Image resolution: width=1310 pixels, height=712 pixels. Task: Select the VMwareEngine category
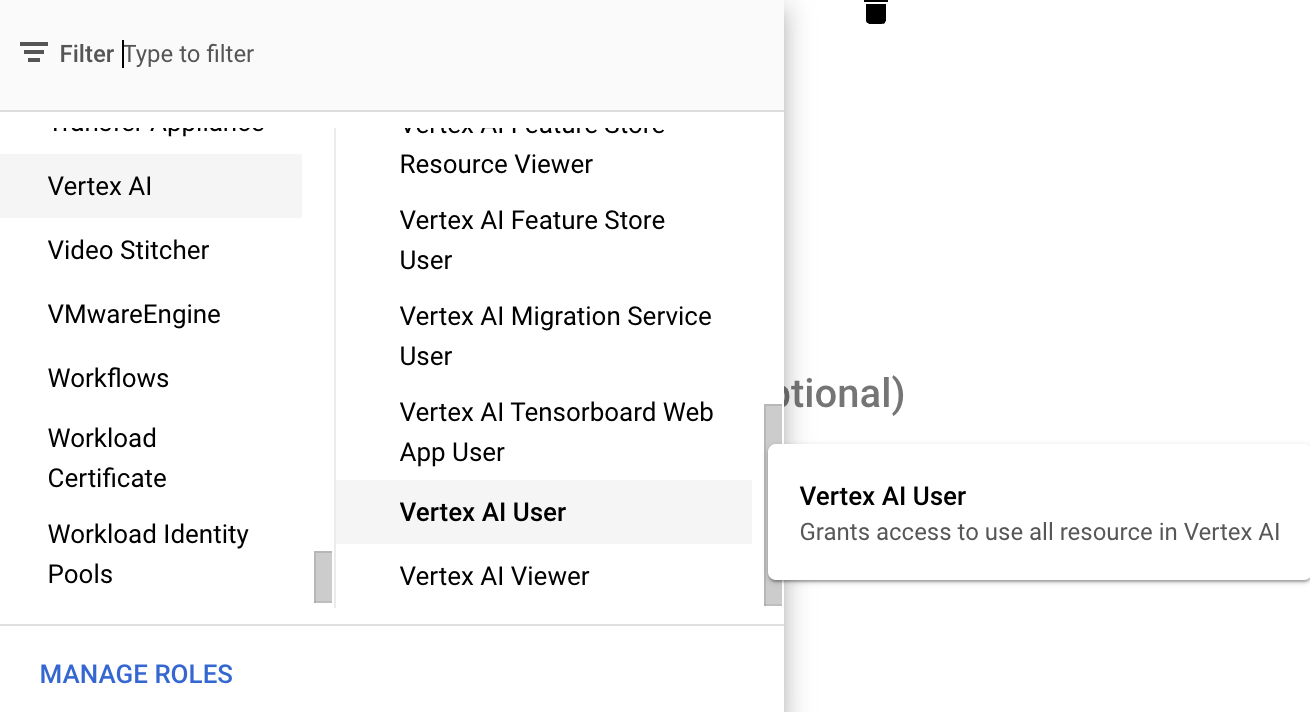pos(134,314)
